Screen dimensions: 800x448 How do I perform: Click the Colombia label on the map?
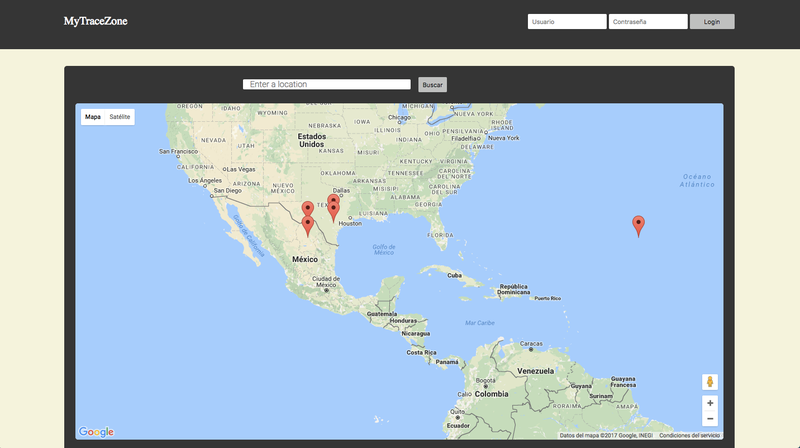[491, 394]
